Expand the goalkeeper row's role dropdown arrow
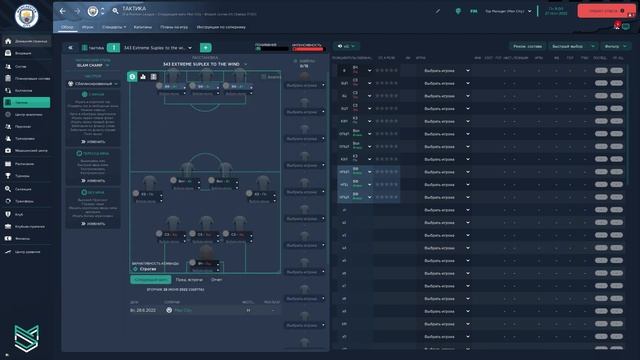Image resolution: width=640 pixels, height=360 pixels. [x=369, y=71]
